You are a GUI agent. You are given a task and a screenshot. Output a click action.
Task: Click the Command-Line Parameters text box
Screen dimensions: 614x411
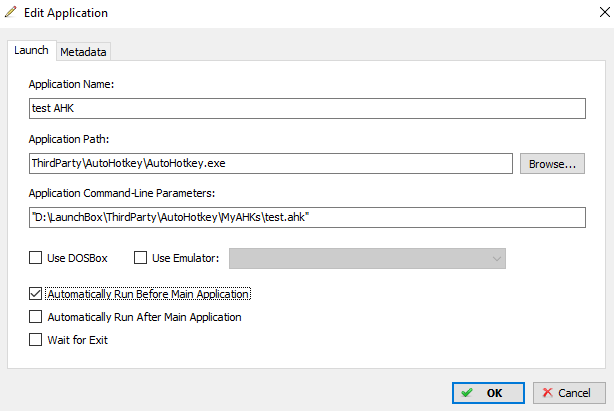click(x=307, y=217)
